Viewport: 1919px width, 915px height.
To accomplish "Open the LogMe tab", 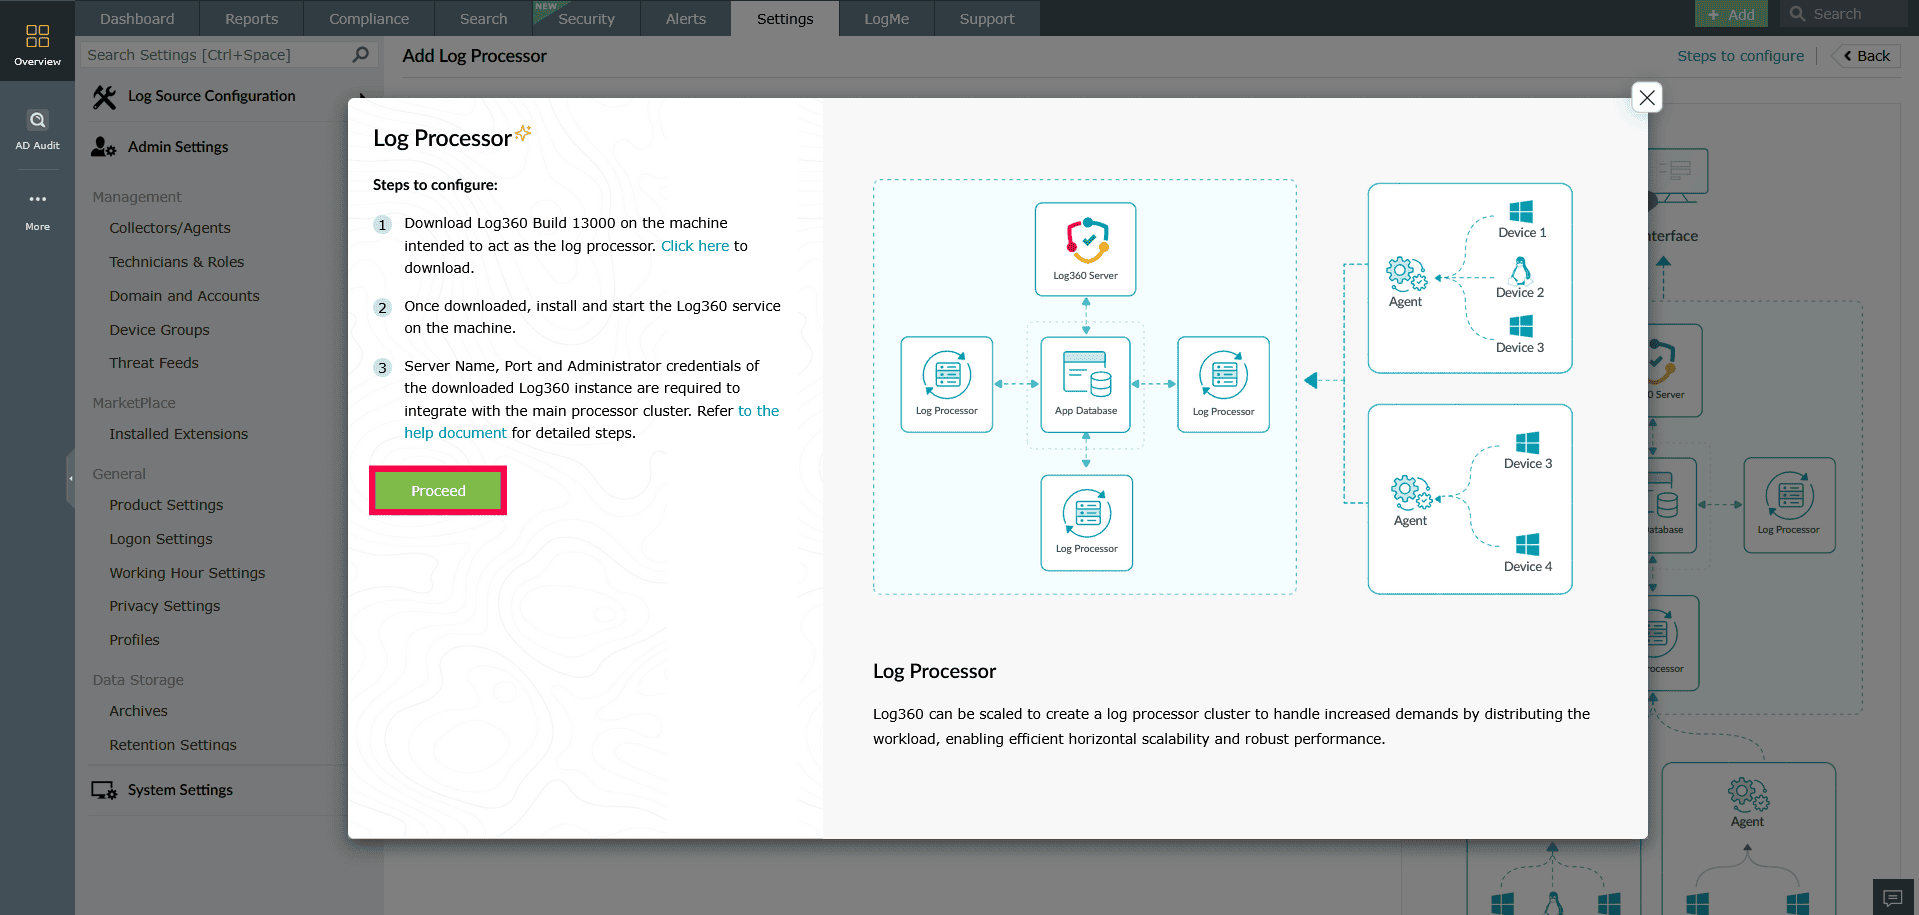I will tap(886, 18).
